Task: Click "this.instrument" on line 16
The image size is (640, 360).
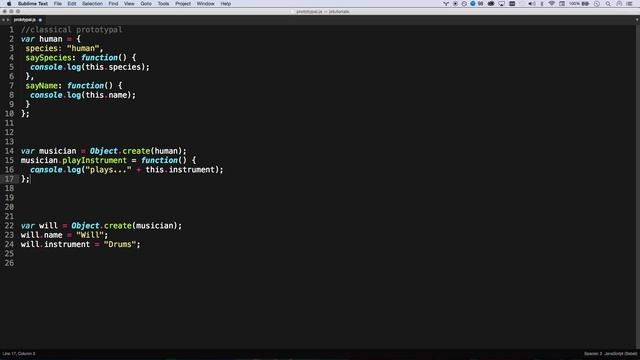Action: 180,170
